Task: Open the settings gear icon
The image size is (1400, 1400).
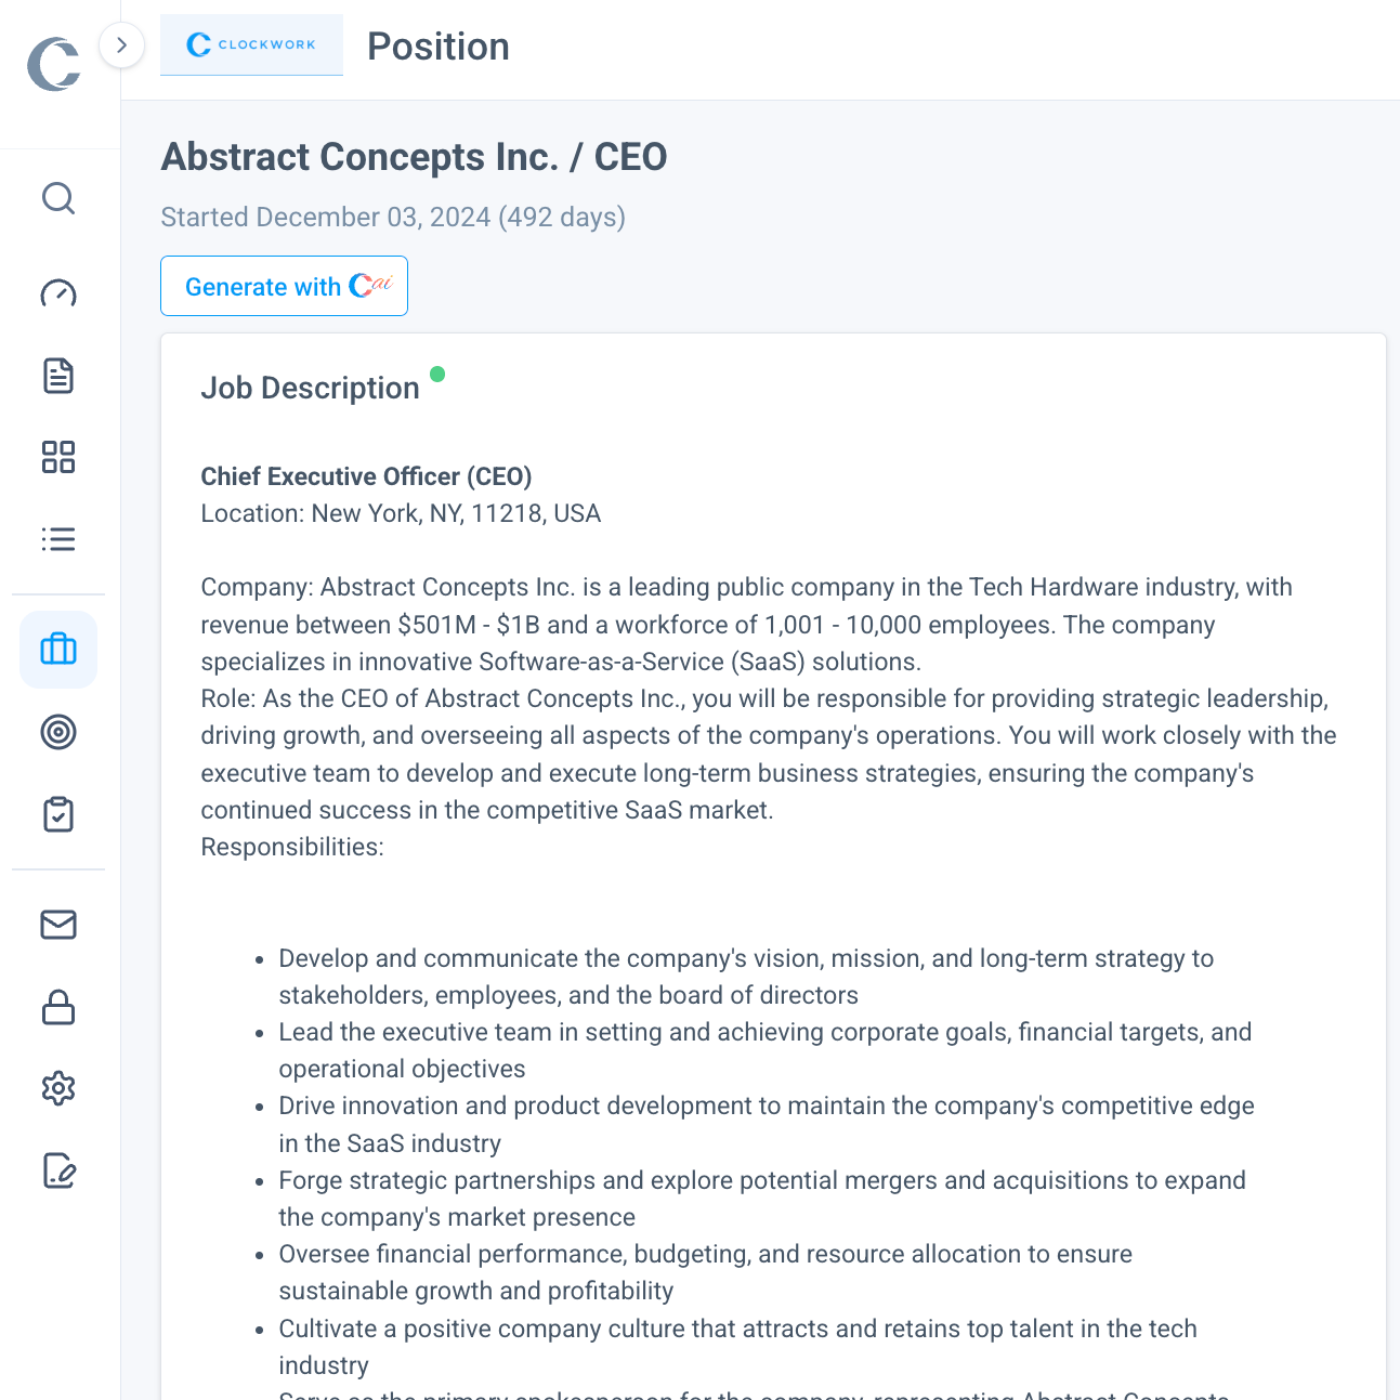Action: (58, 1088)
